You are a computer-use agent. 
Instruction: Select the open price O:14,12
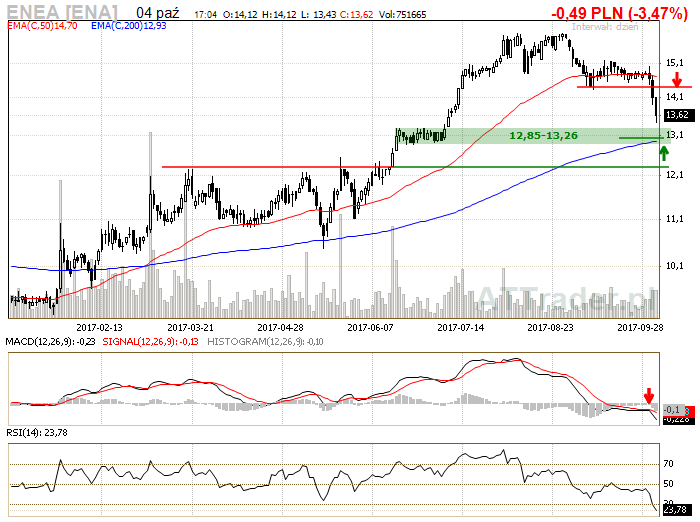[x=240, y=15]
